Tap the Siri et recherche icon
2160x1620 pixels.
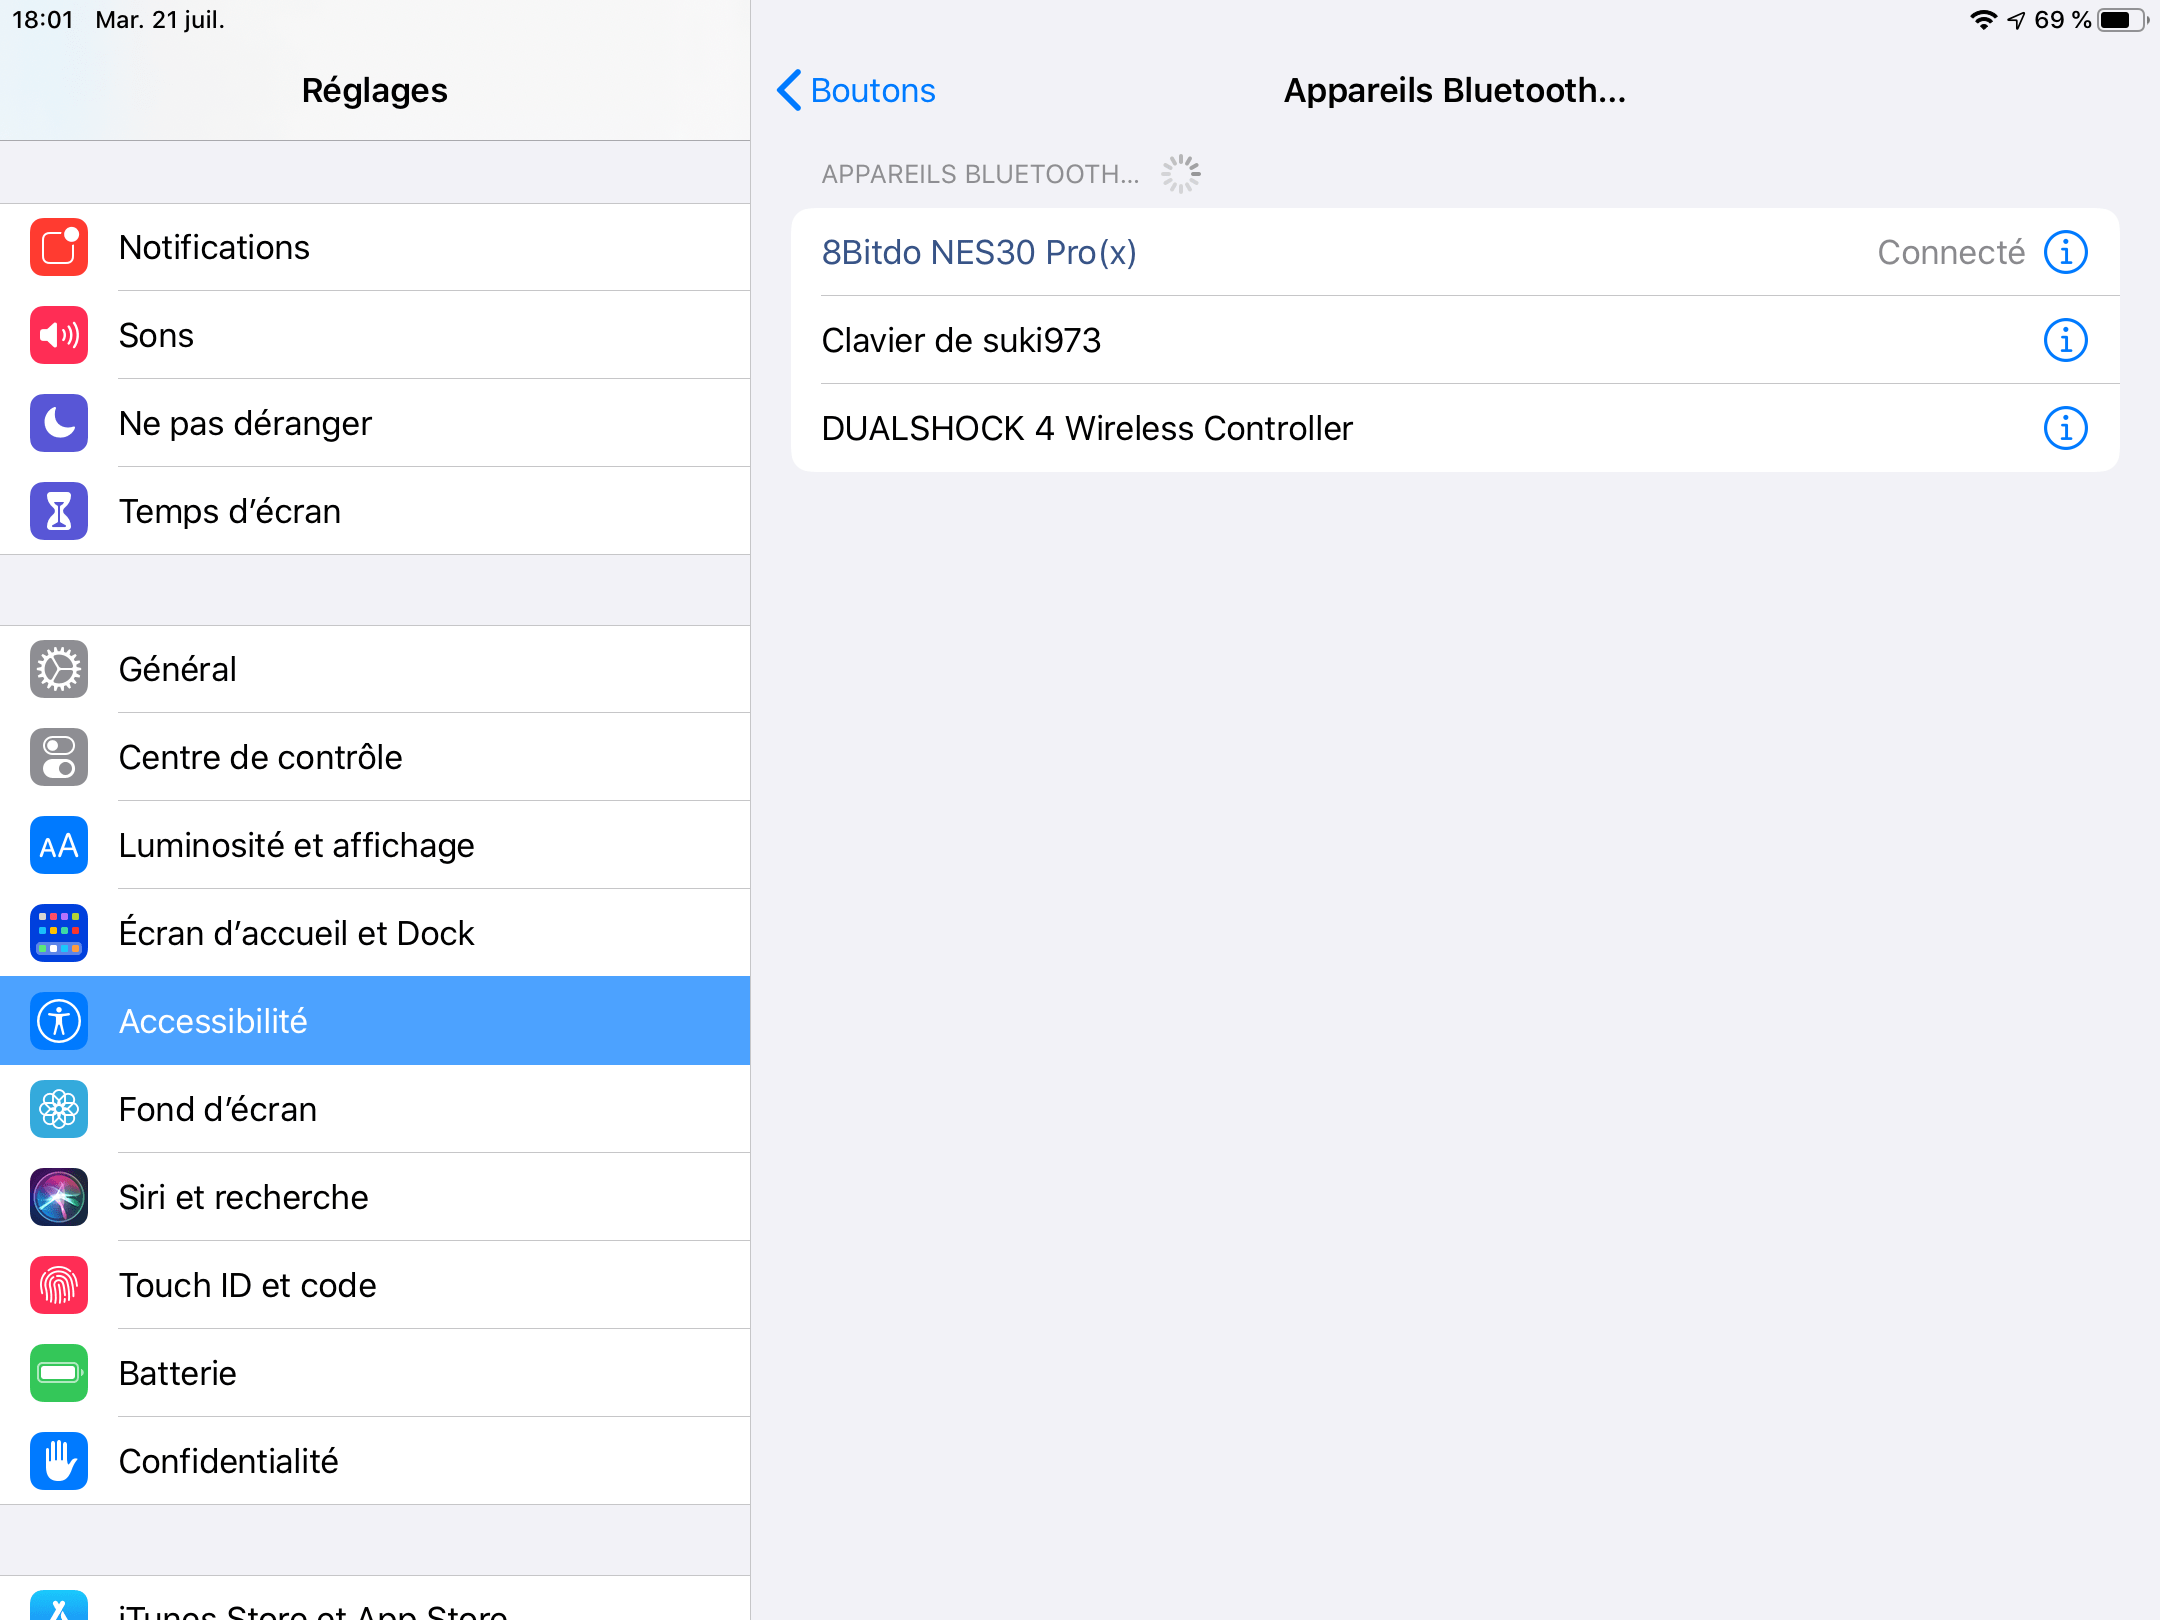[59, 1197]
